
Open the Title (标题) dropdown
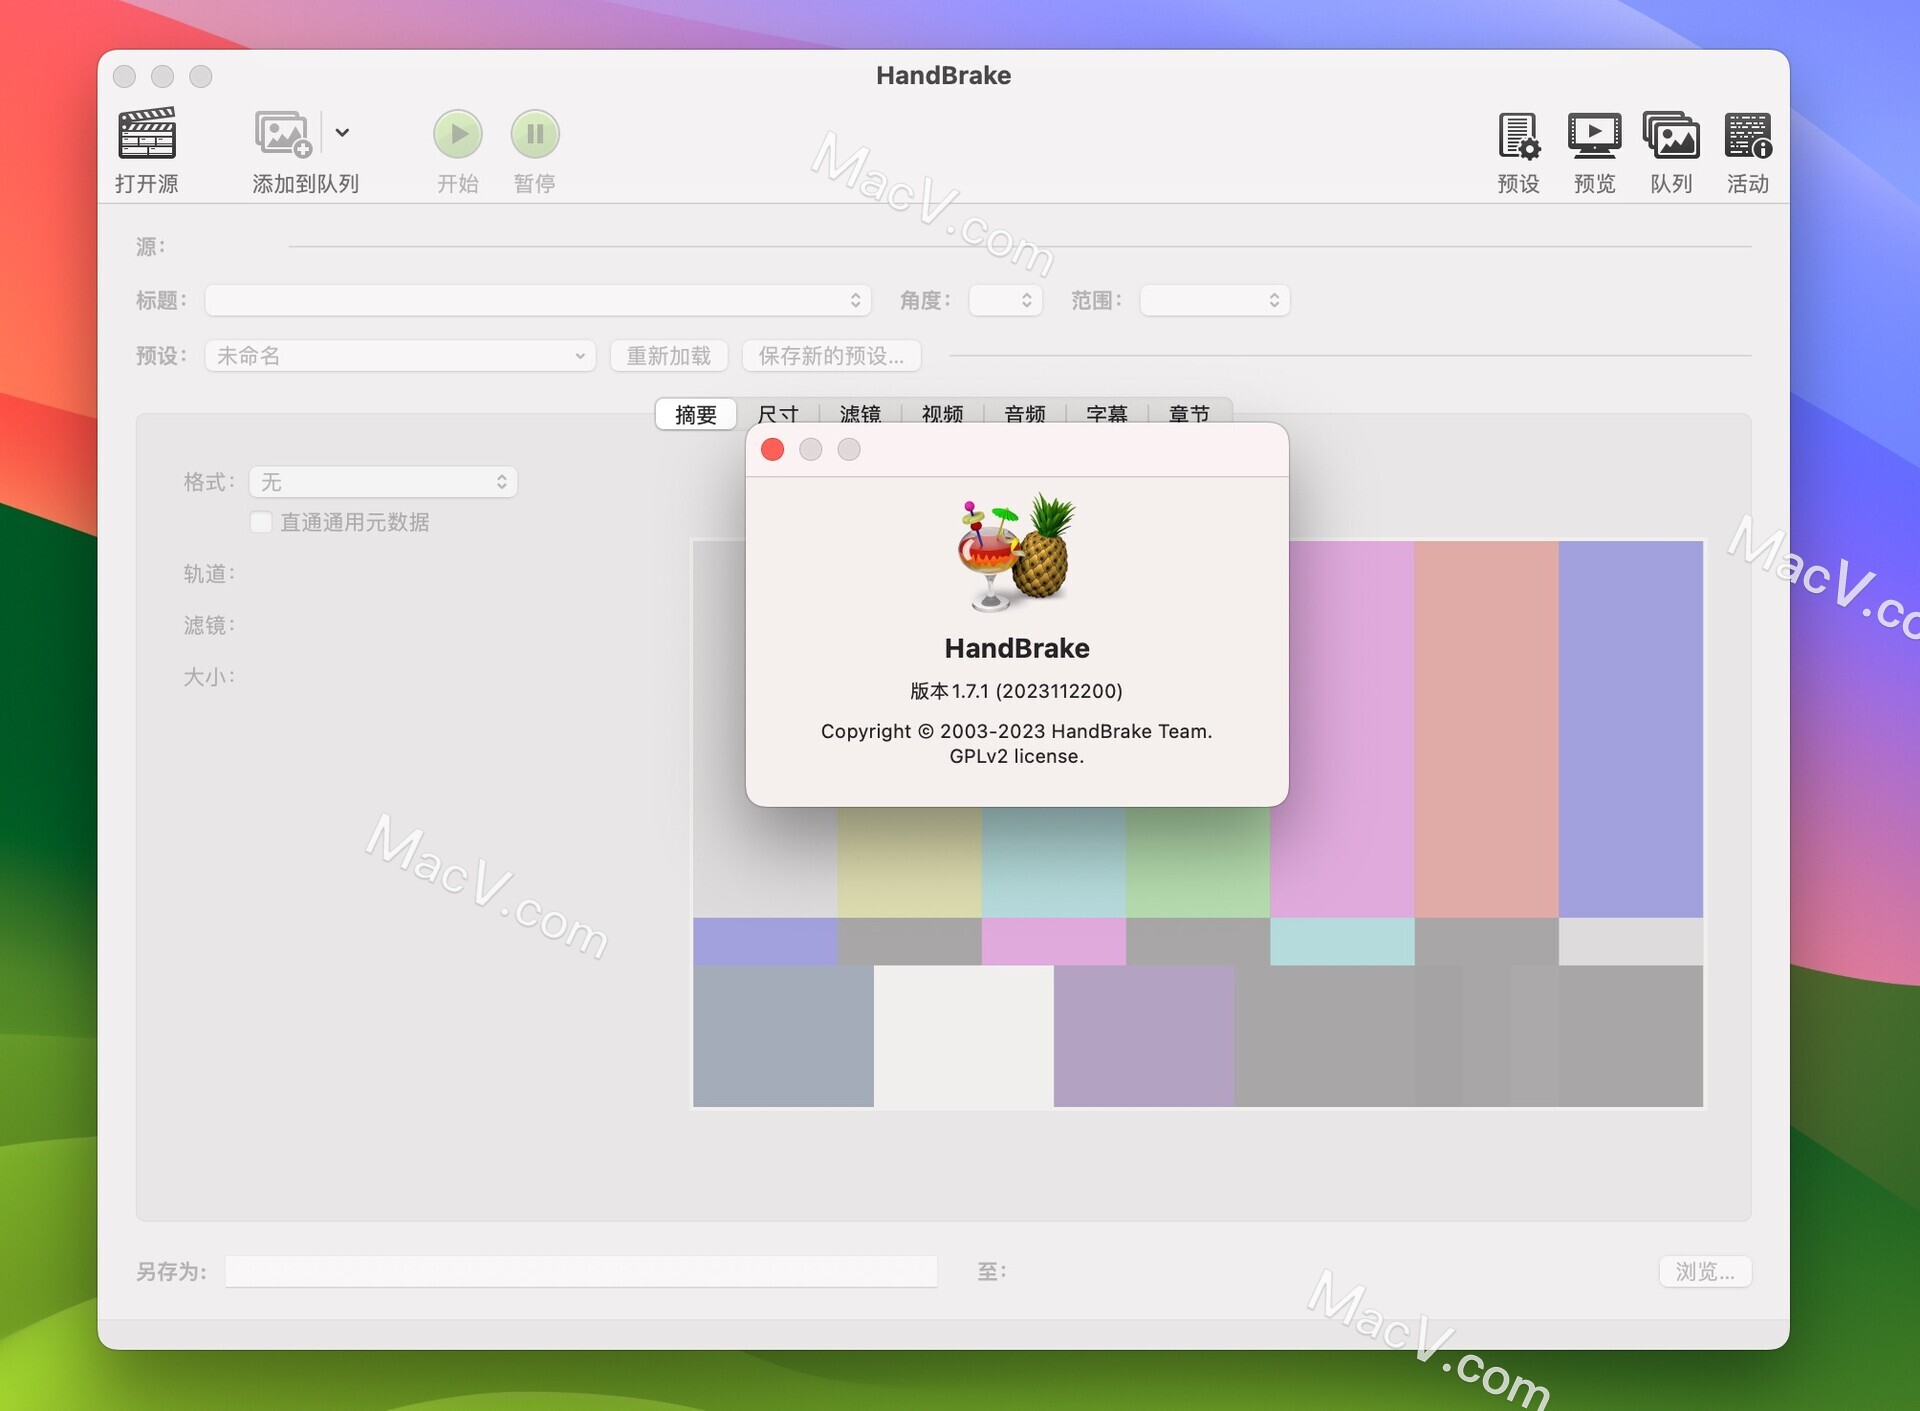[x=538, y=300]
